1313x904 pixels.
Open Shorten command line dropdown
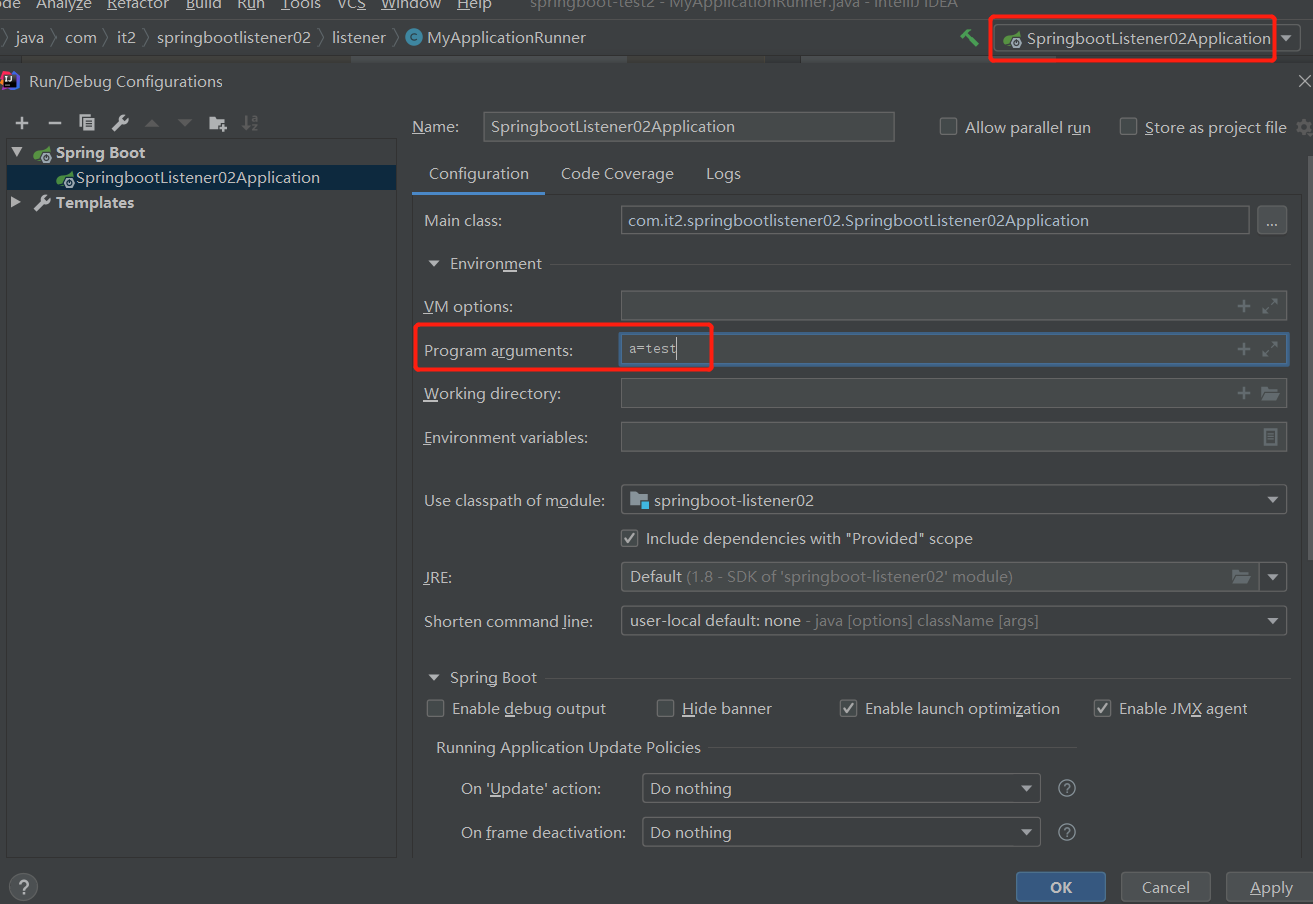tap(953, 621)
